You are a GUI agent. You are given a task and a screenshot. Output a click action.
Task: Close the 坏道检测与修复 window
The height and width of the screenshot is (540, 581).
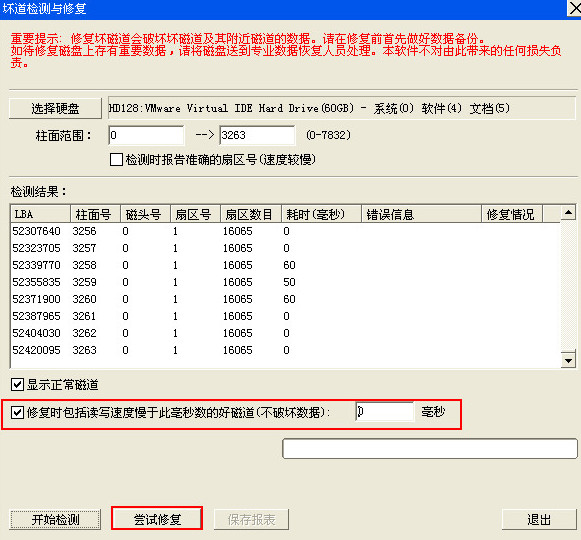click(575, 8)
